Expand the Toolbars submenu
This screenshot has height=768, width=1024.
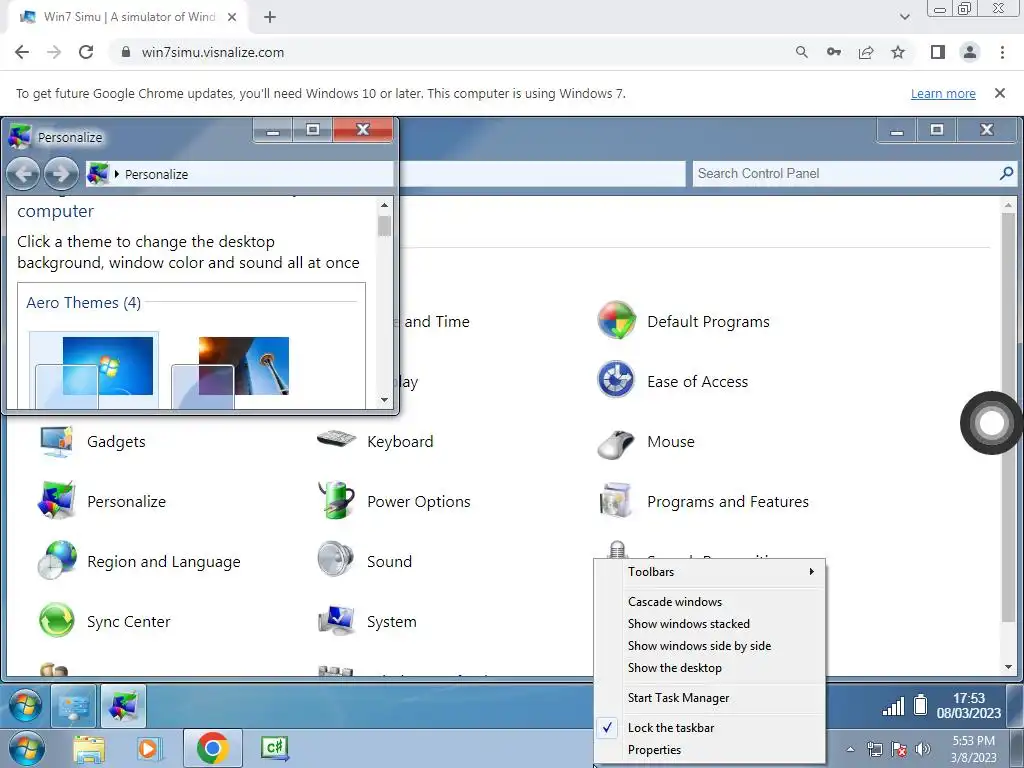pos(710,571)
